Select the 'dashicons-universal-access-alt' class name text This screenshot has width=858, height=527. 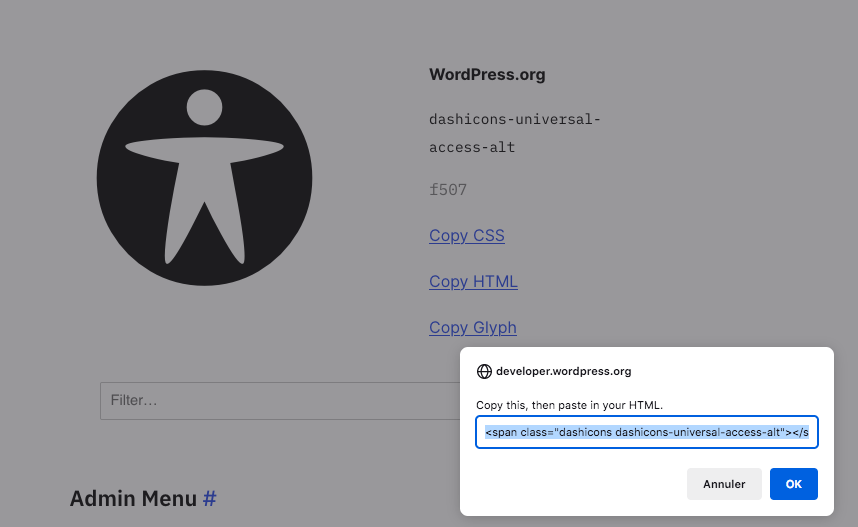(x=514, y=133)
